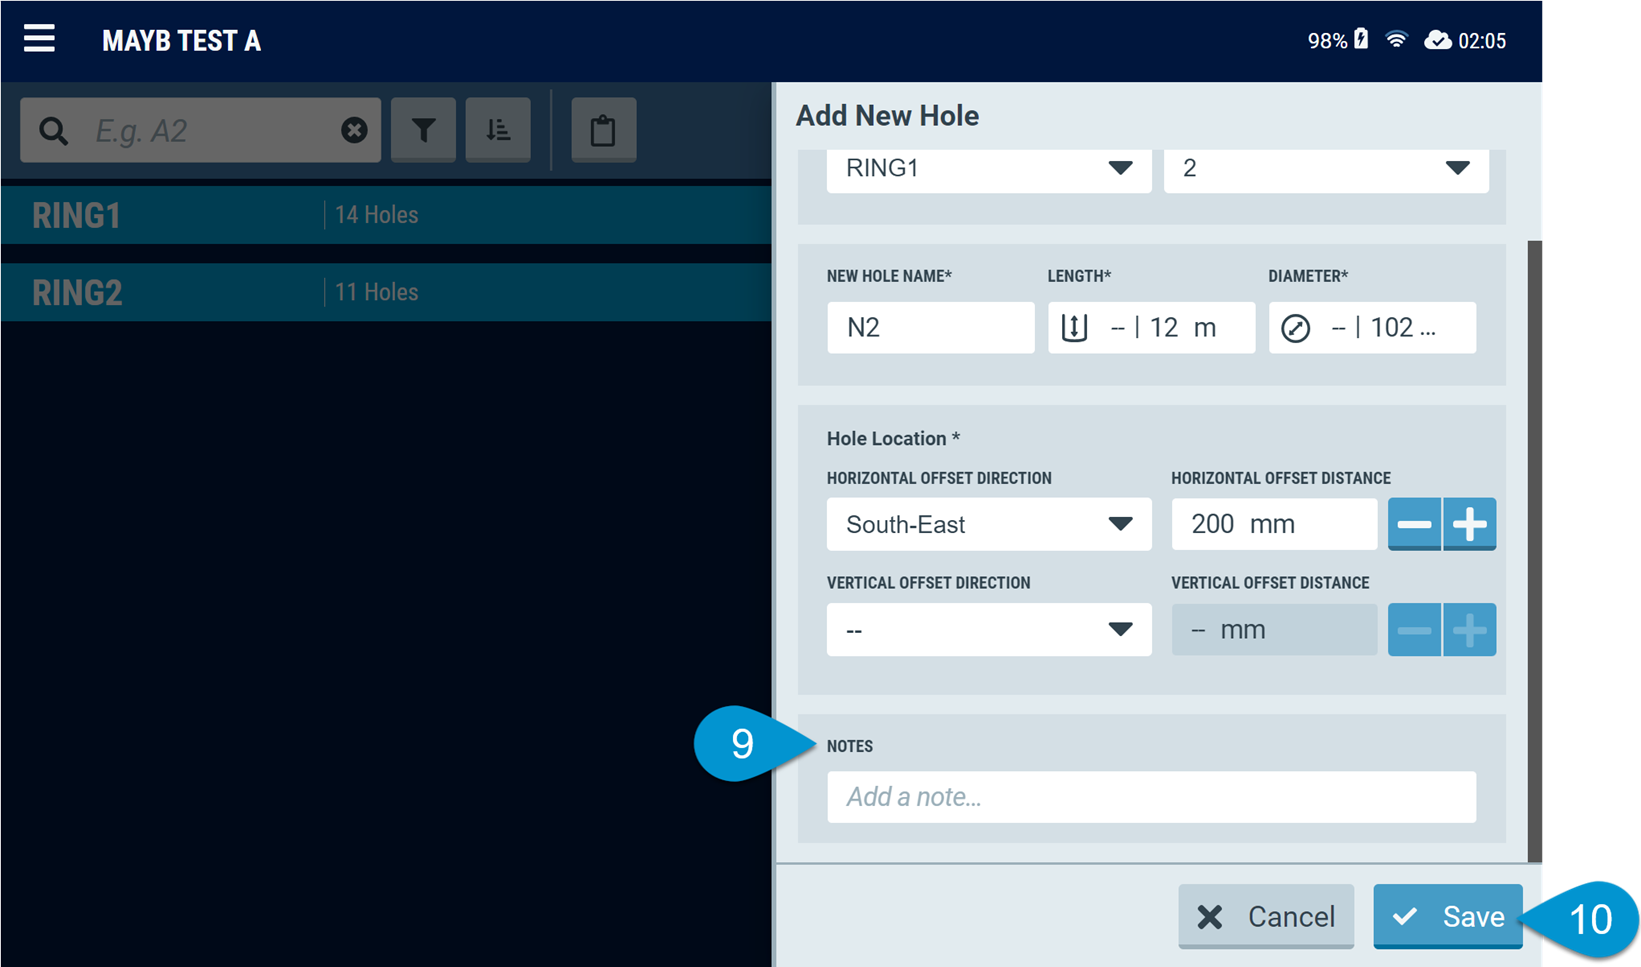Open the filter options
Viewport: 1641px width, 967px height.
tap(424, 130)
